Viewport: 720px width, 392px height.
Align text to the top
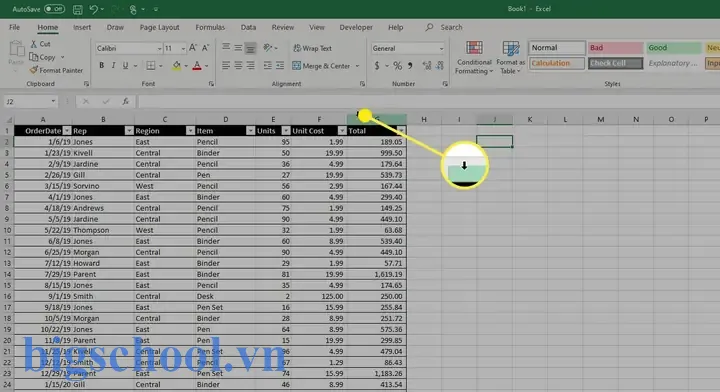click(226, 48)
